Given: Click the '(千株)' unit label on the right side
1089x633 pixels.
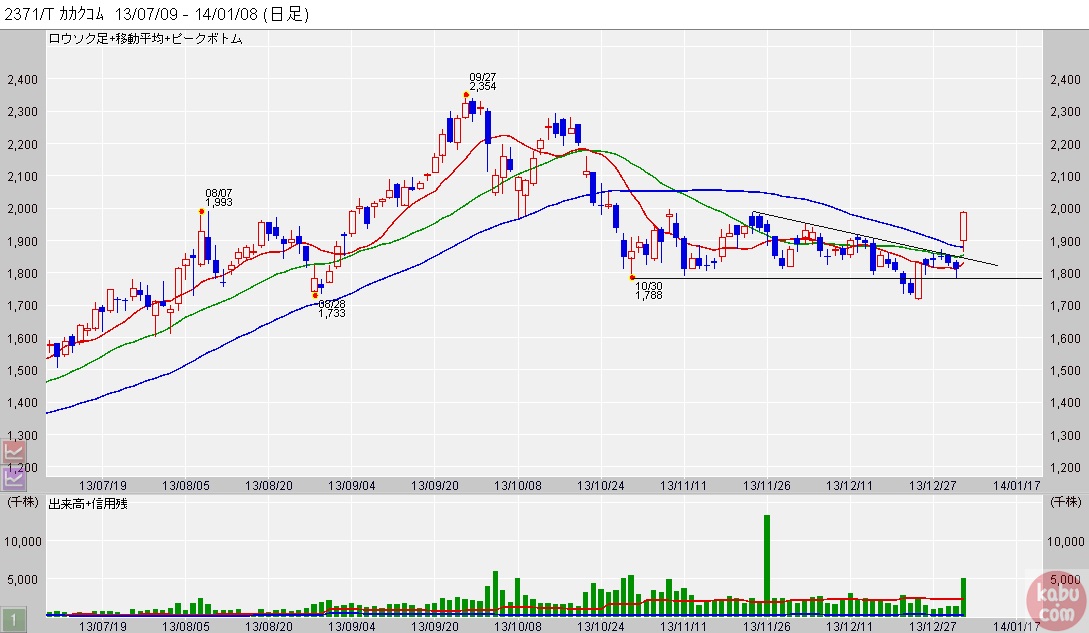Looking at the screenshot, I should 1066,502.
